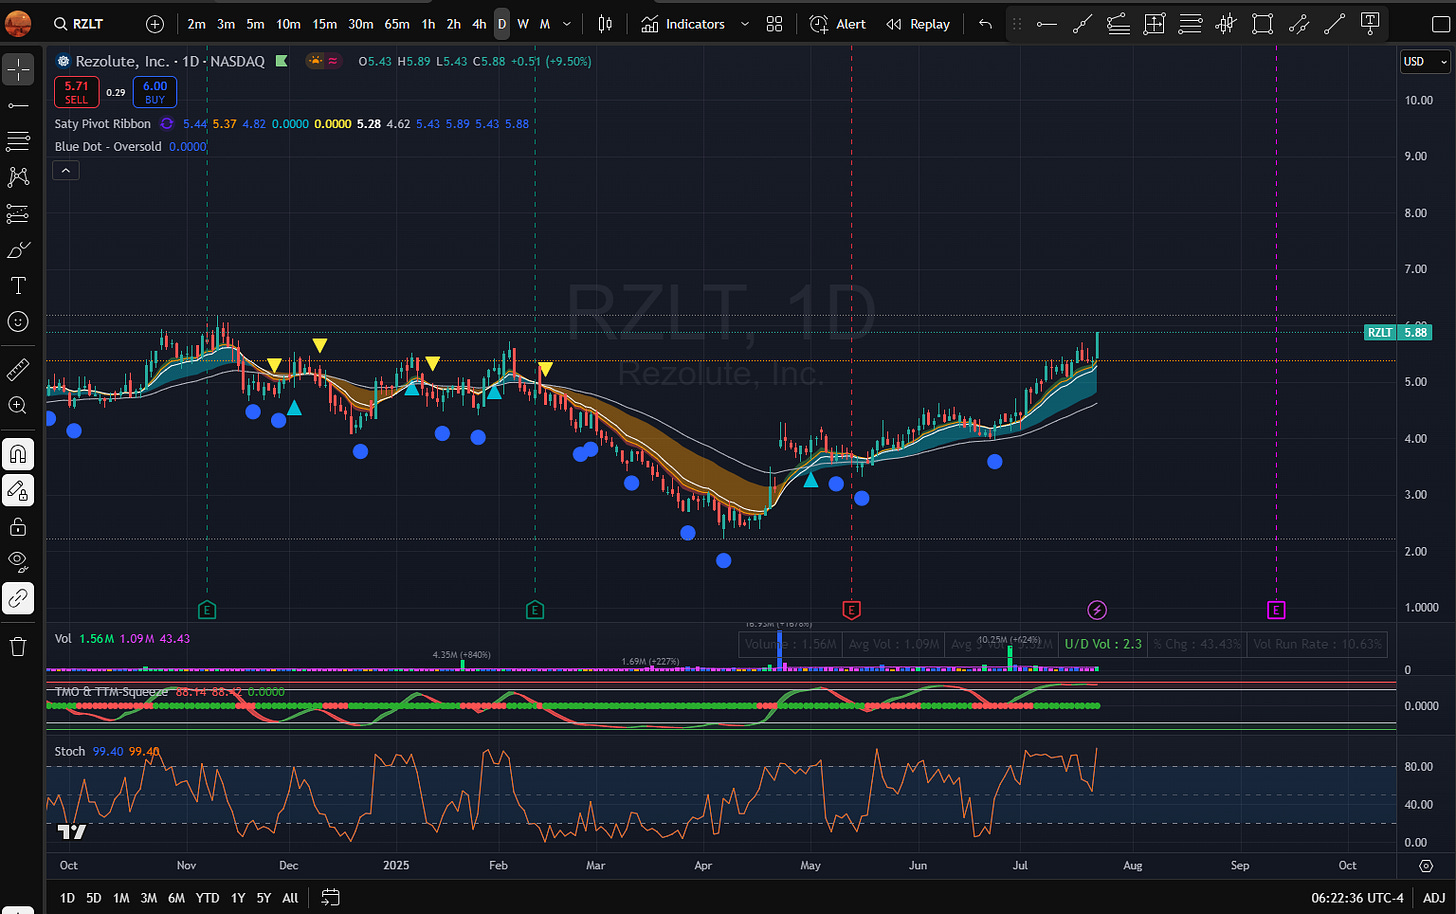Open the USD currency dropdown
Image resolution: width=1456 pixels, height=914 pixels.
pyautogui.click(x=1425, y=61)
